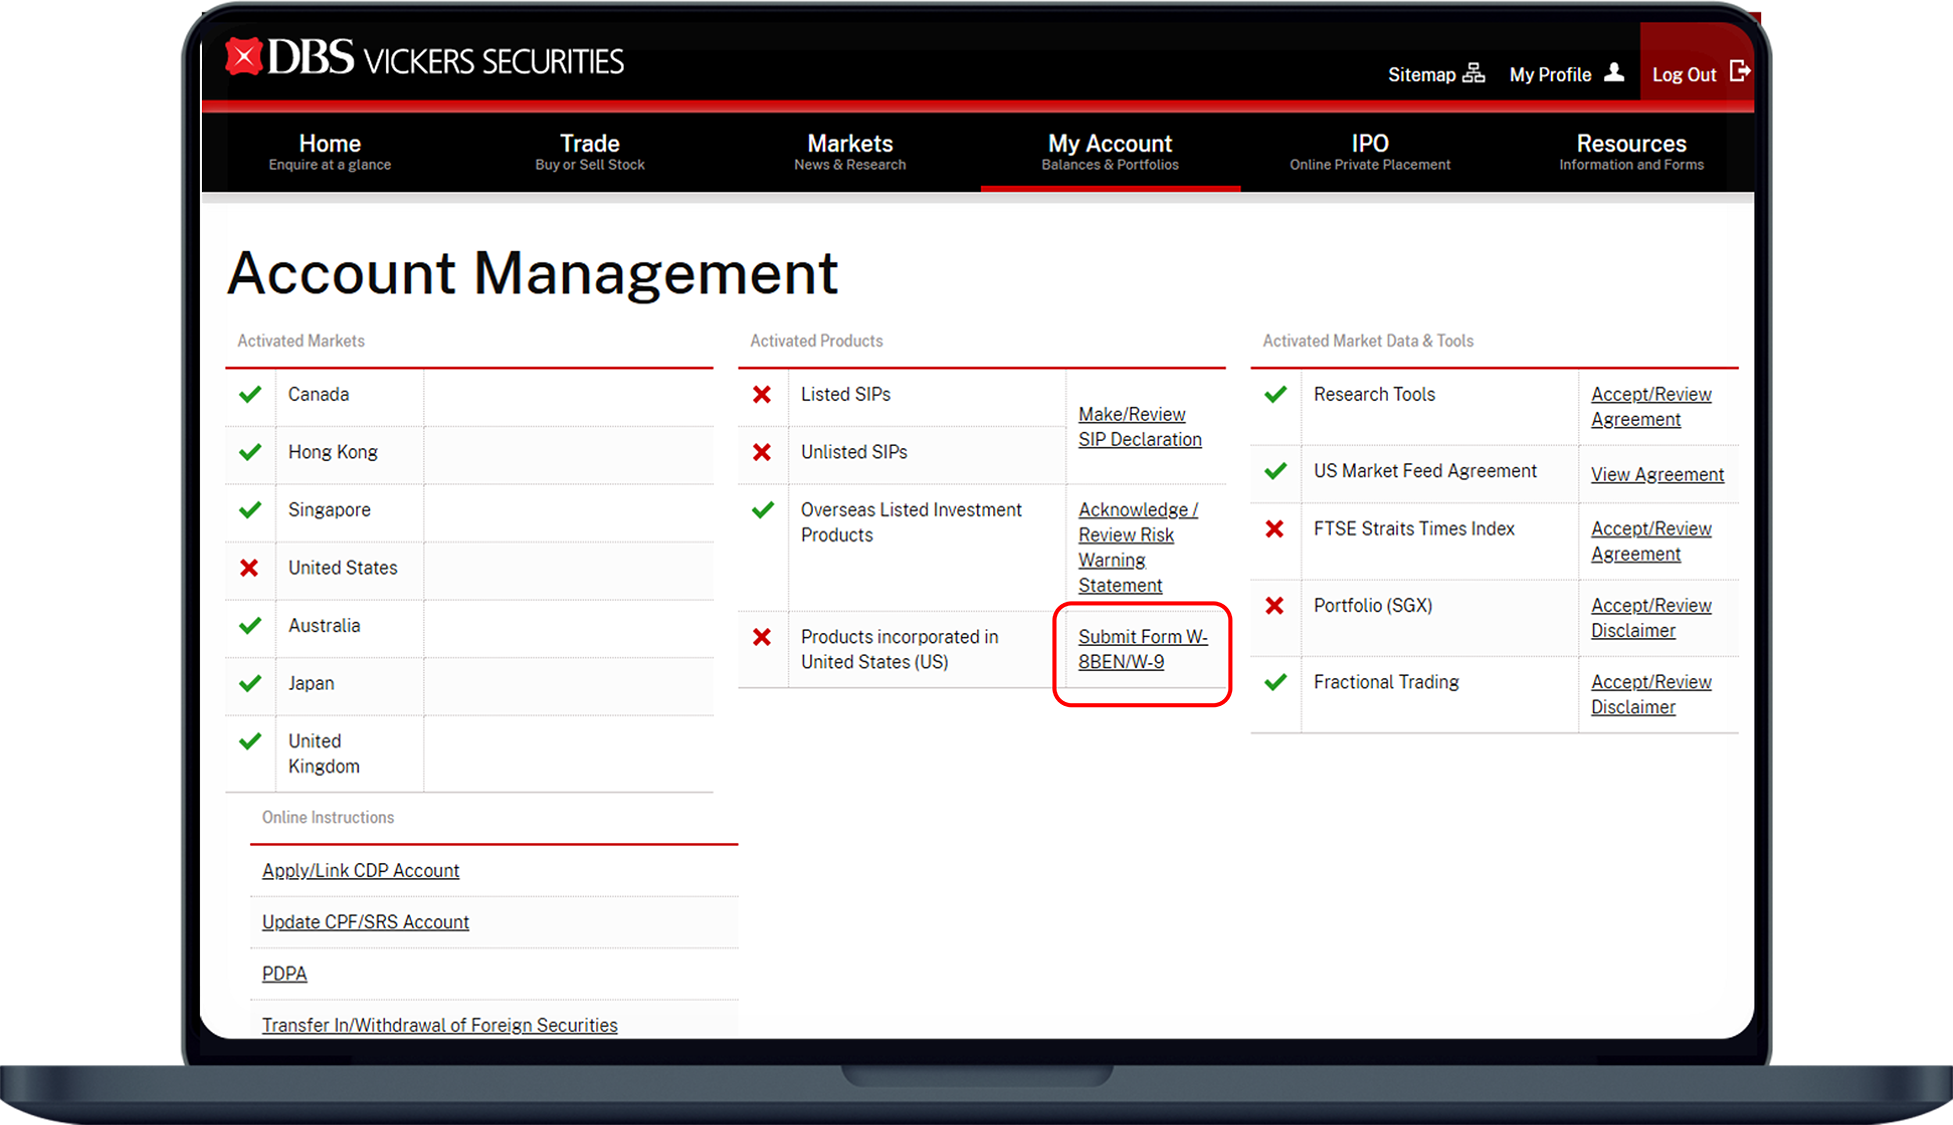
Task: Open the Resources tab
Action: click(x=1631, y=151)
